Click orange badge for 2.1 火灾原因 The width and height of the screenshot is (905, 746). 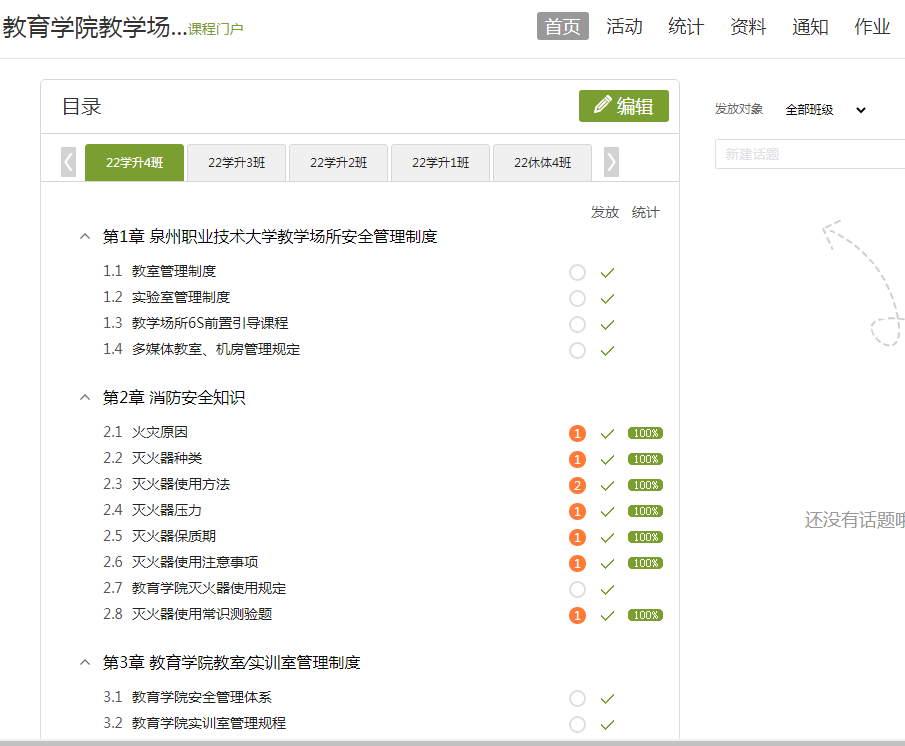pos(577,433)
